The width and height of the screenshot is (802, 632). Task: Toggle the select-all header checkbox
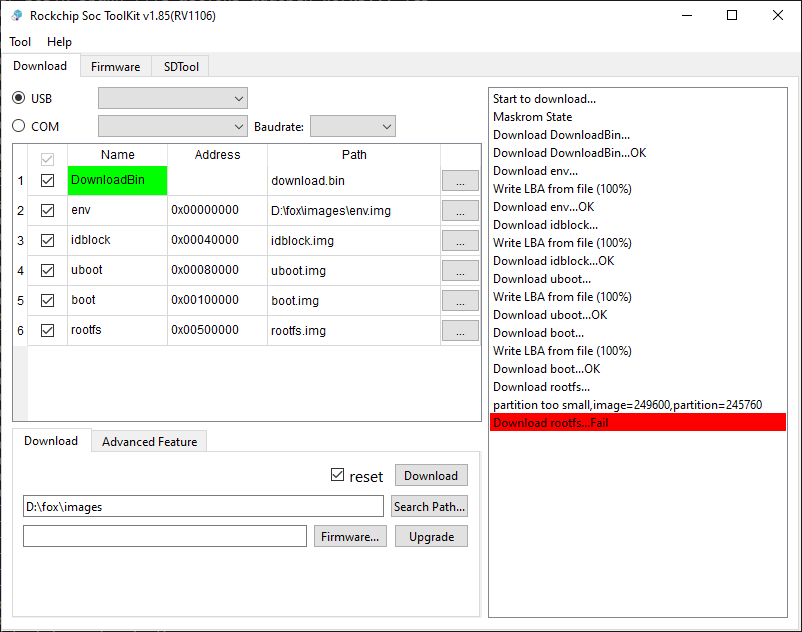coord(47,158)
